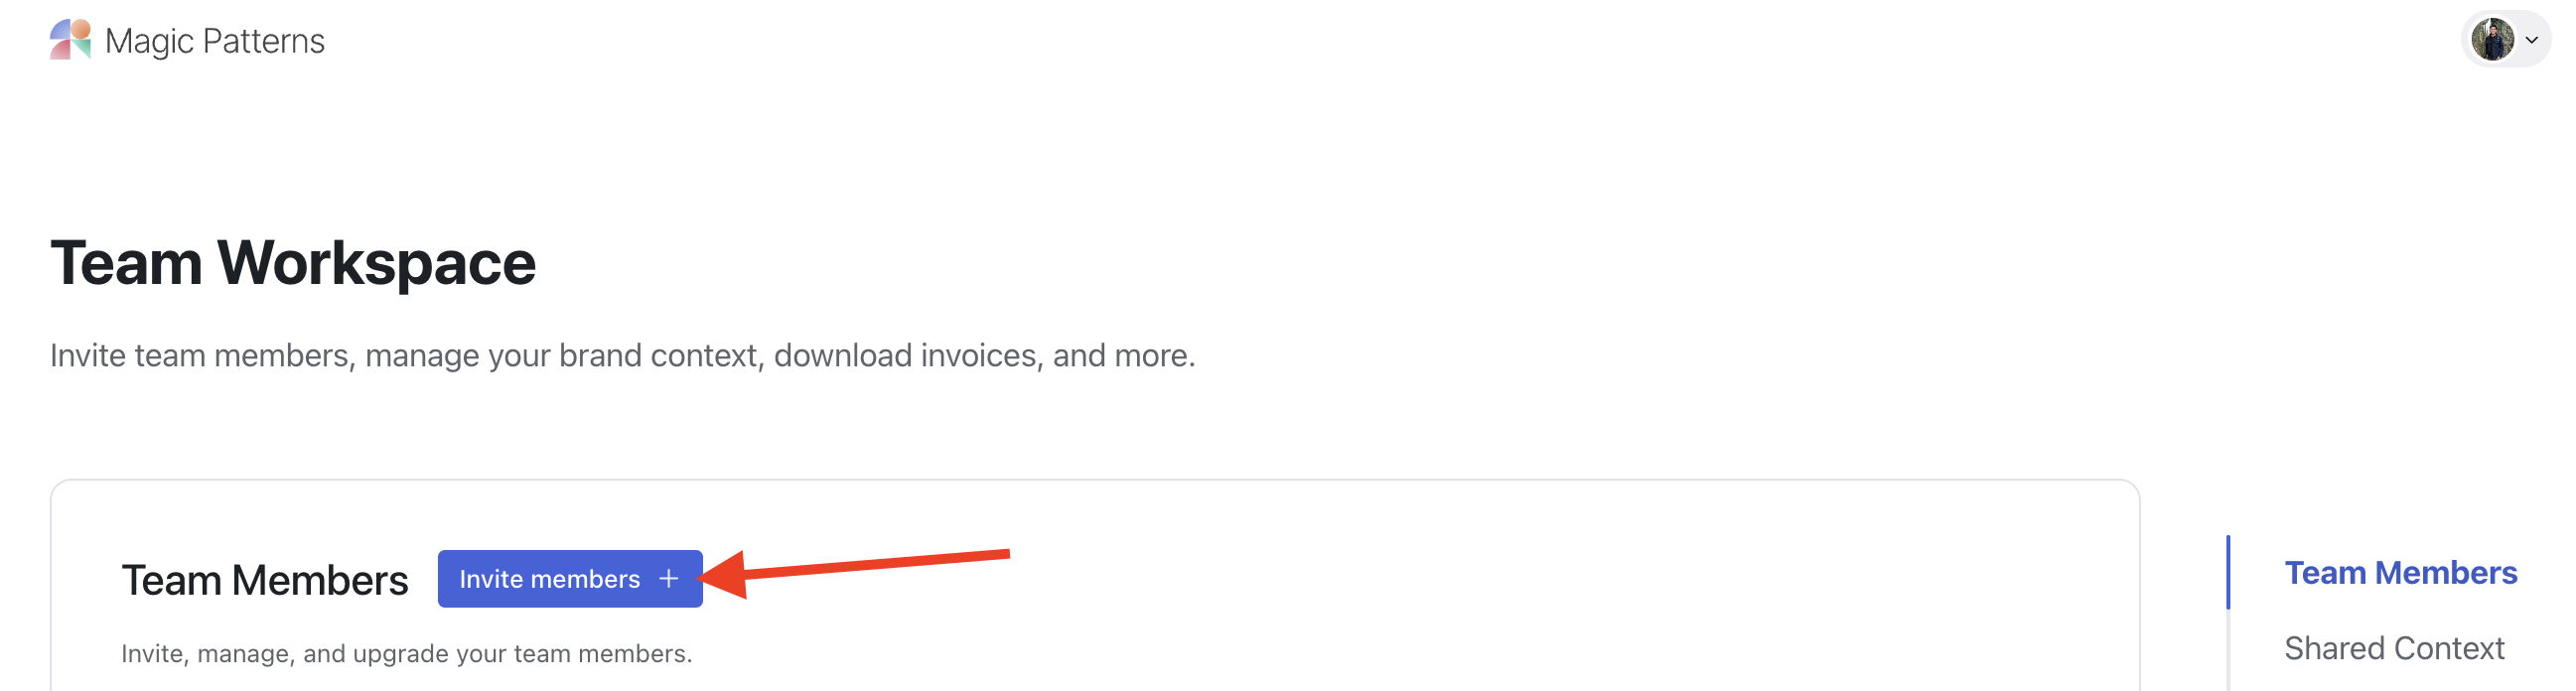This screenshot has width=2576, height=691.
Task: Click the red arrowhead pointing at Invite members
Action: coord(722,575)
